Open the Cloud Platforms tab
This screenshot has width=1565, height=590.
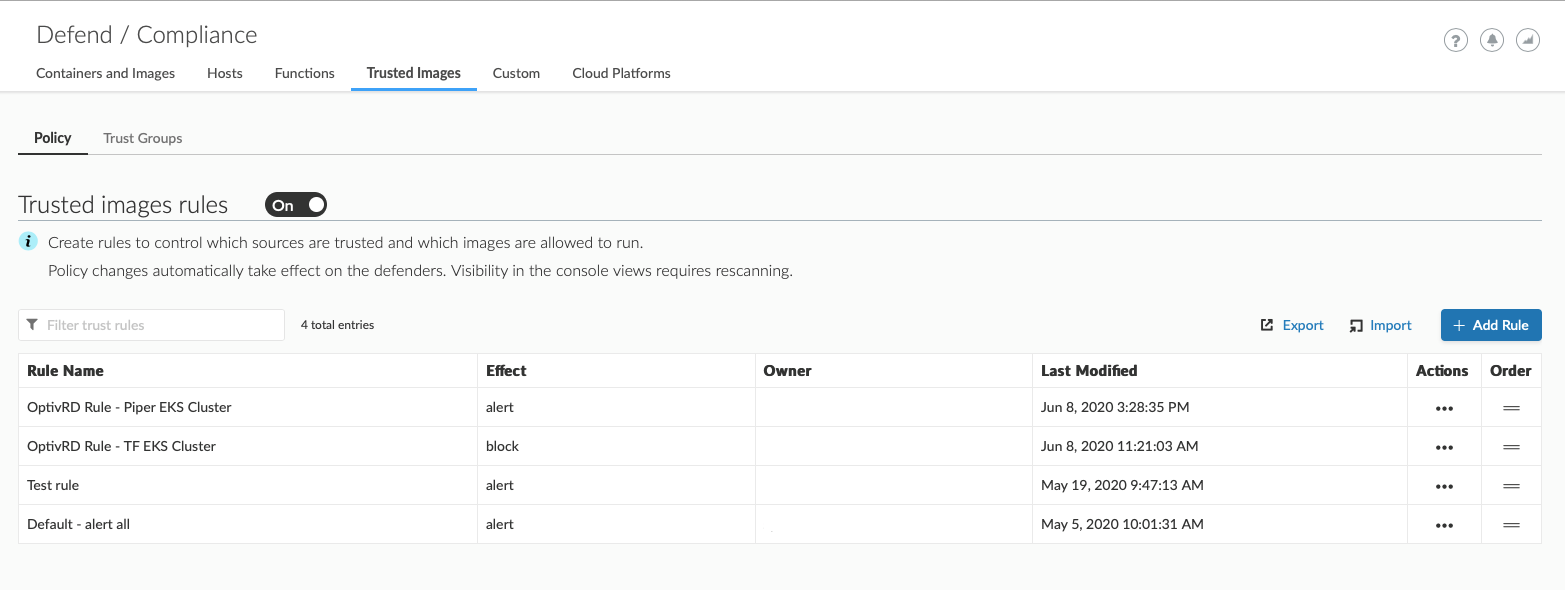pyautogui.click(x=621, y=73)
